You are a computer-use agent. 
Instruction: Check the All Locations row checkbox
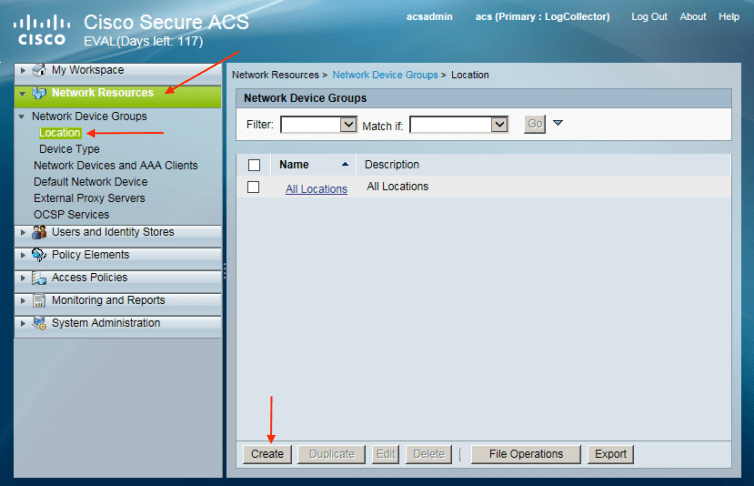[254, 187]
